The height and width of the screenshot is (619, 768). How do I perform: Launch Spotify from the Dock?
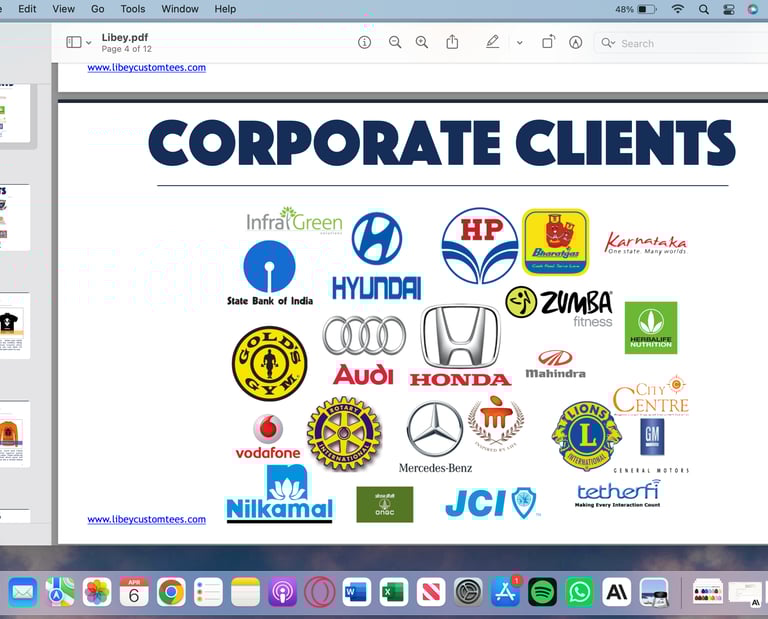coord(542,592)
